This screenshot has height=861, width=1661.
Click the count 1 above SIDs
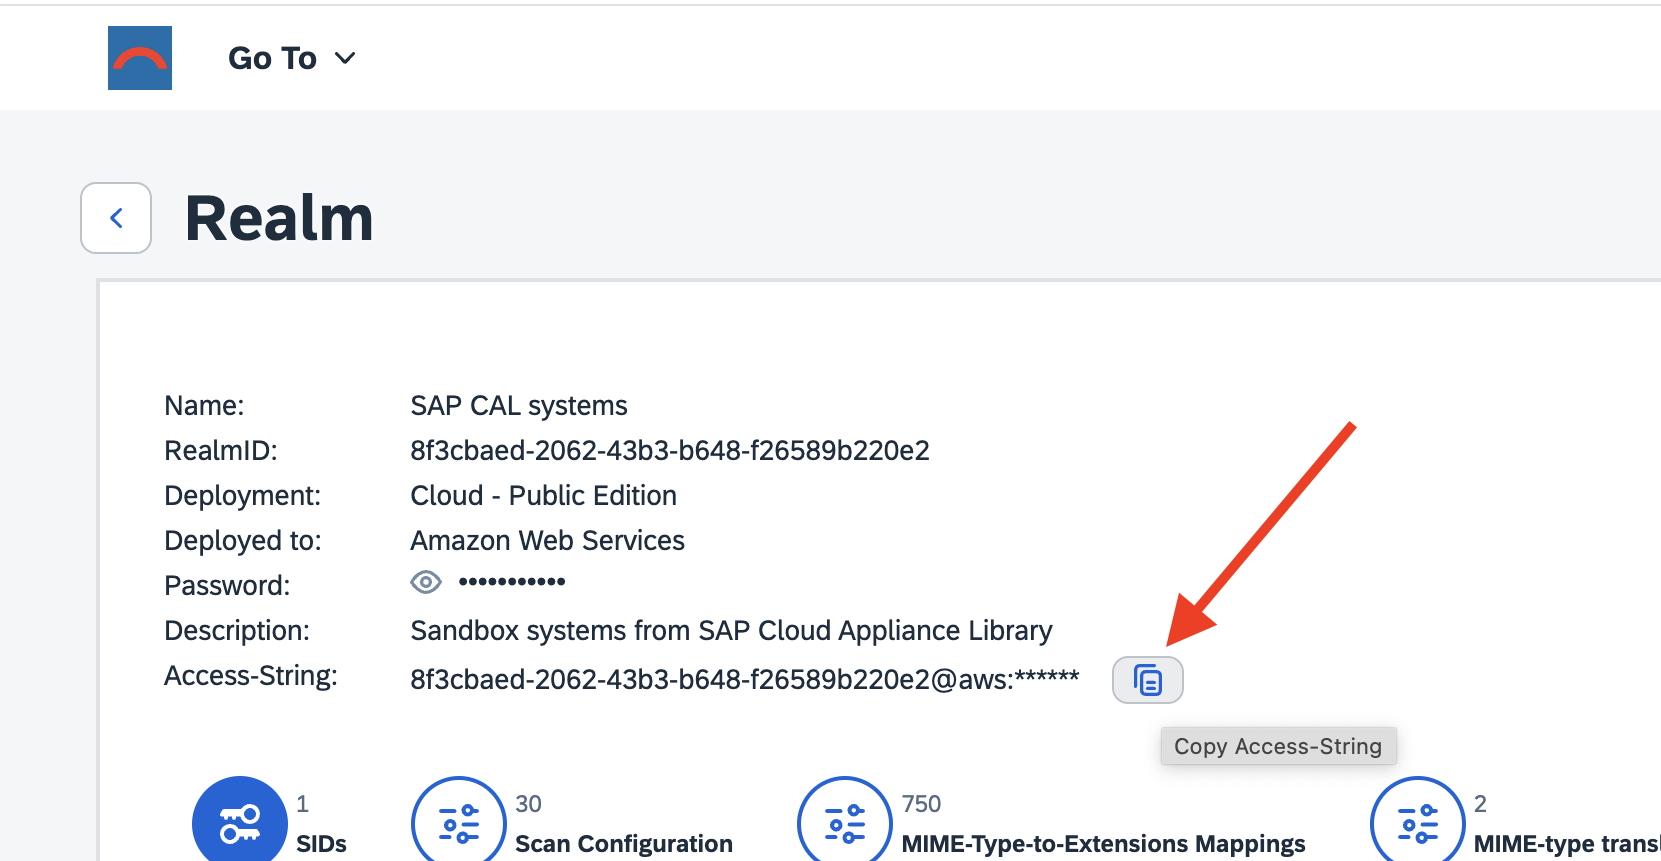pyautogui.click(x=302, y=804)
